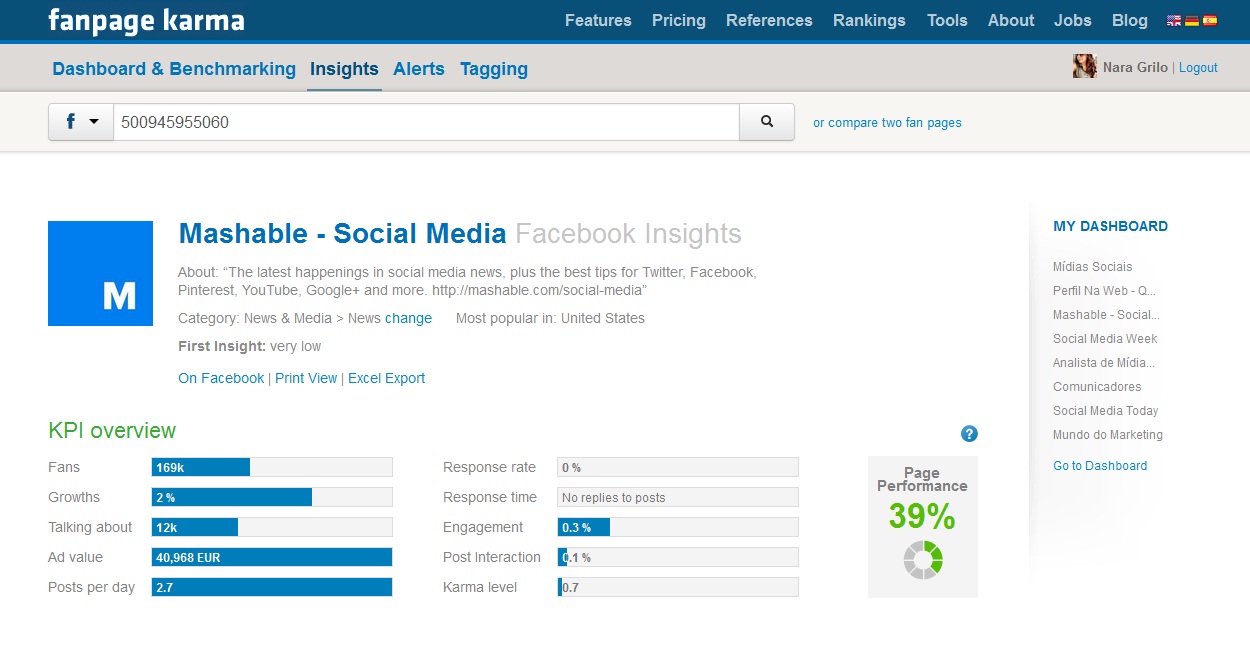This screenshot has height=646, width=1250.
Task: Click the Response rate 0 % bar
Action: point(678,467)
